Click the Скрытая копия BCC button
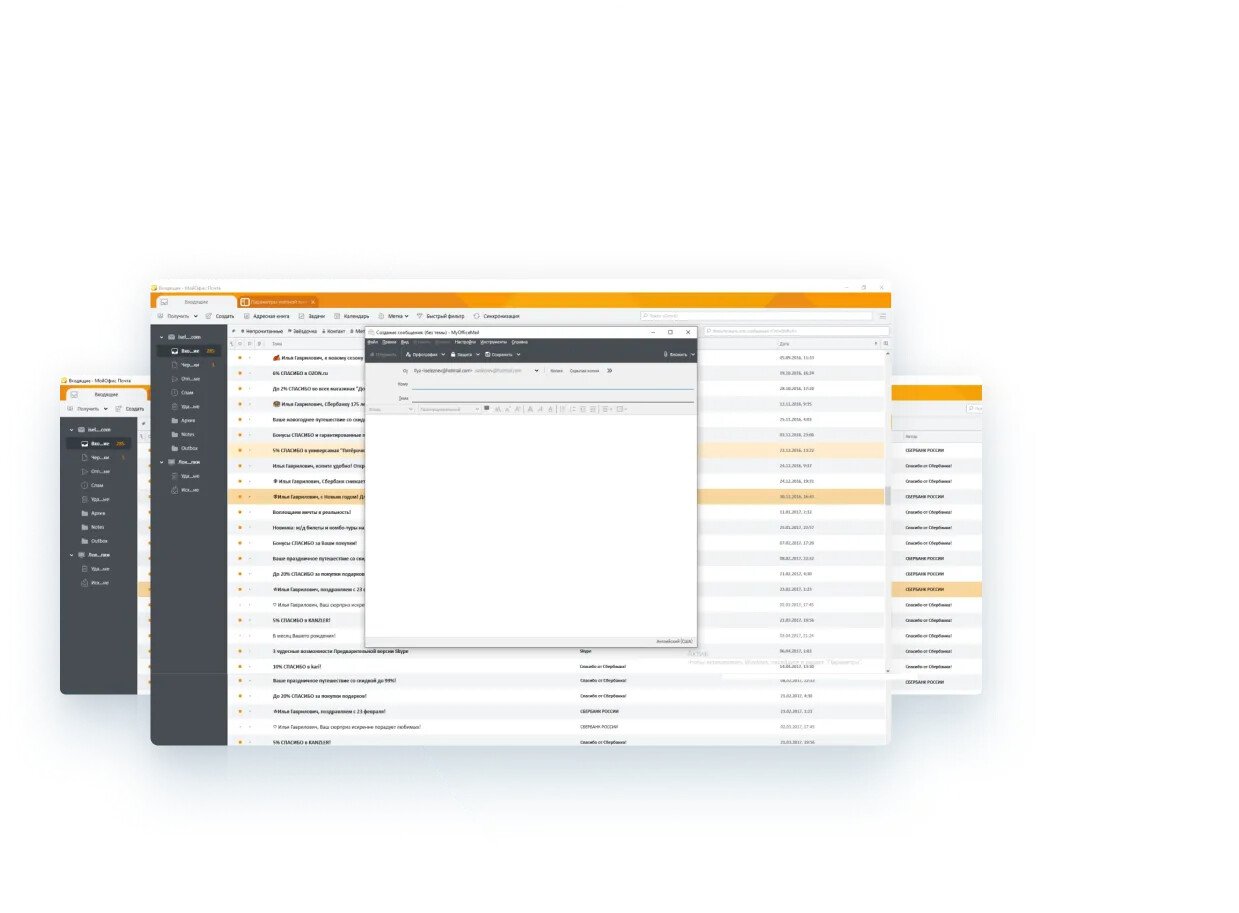The width and height of the screenshot is (1239, 913). point(584,370)
